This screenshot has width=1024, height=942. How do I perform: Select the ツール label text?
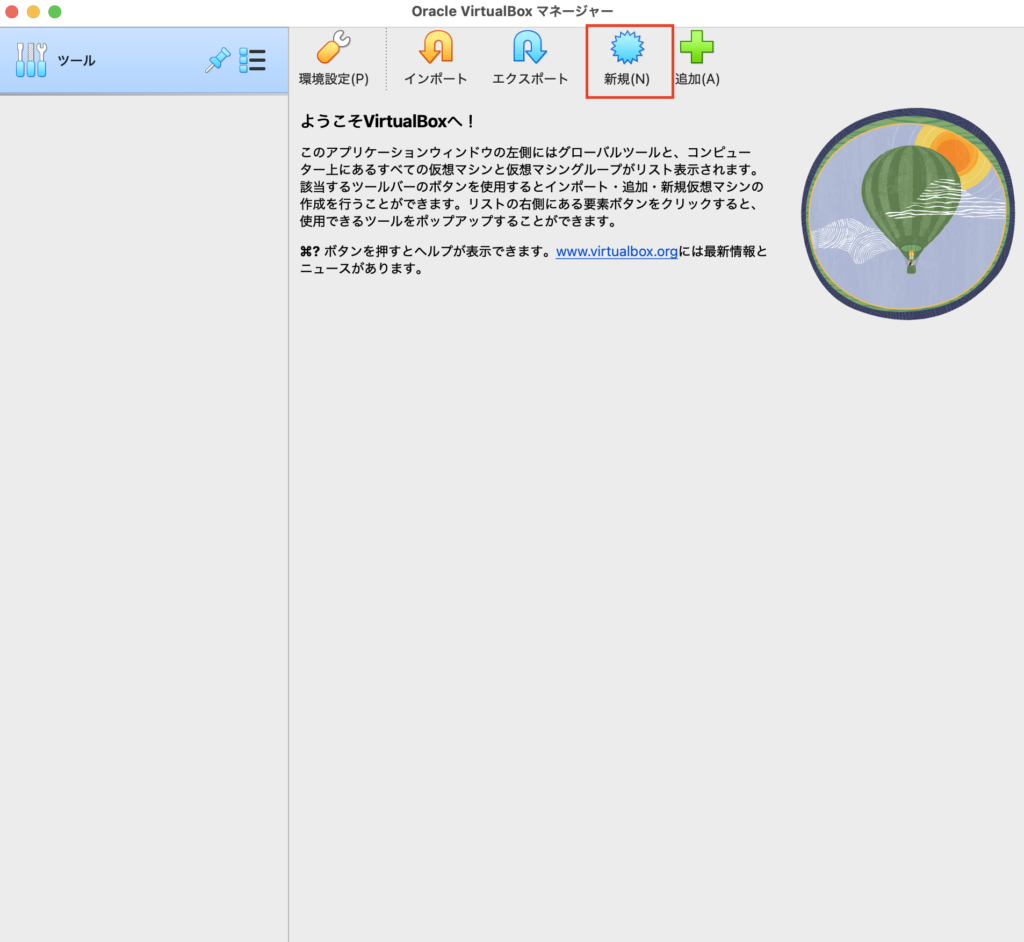76,61
